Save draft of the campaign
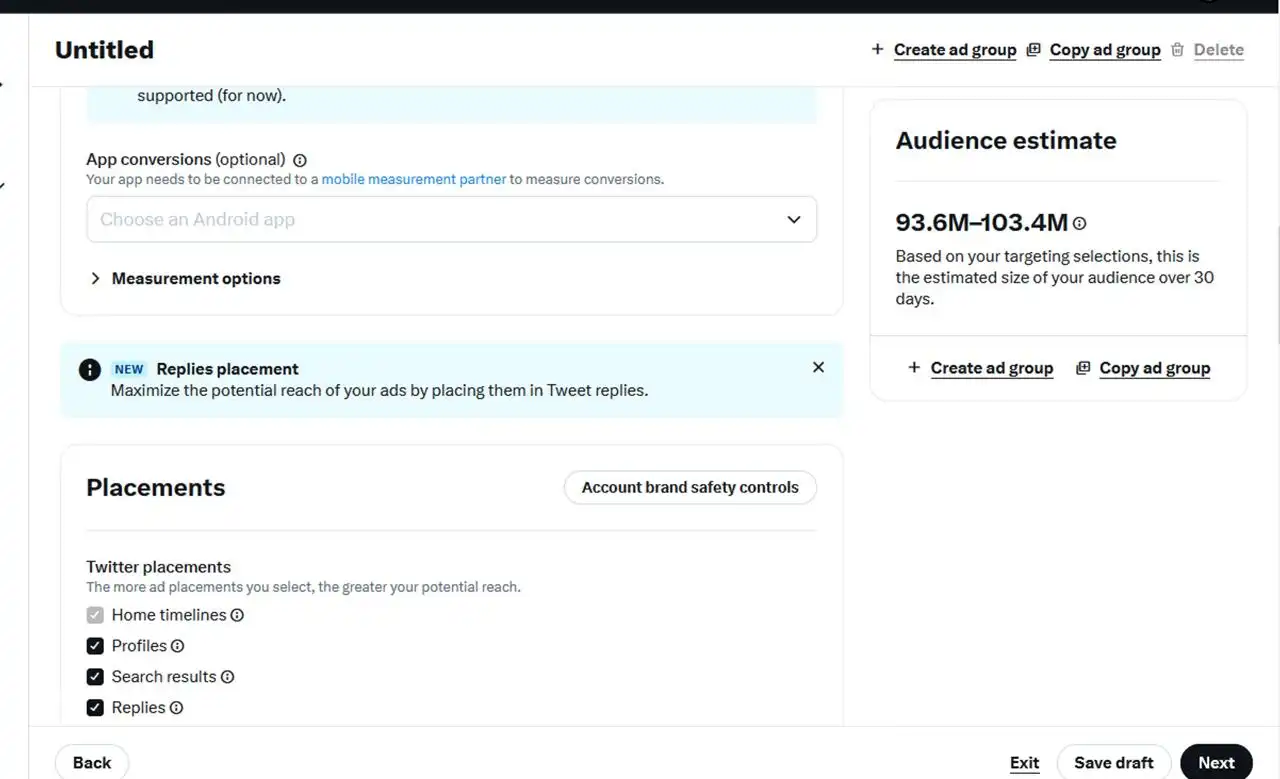The width and height of the screenshot is (1280, 779). 1113,763
